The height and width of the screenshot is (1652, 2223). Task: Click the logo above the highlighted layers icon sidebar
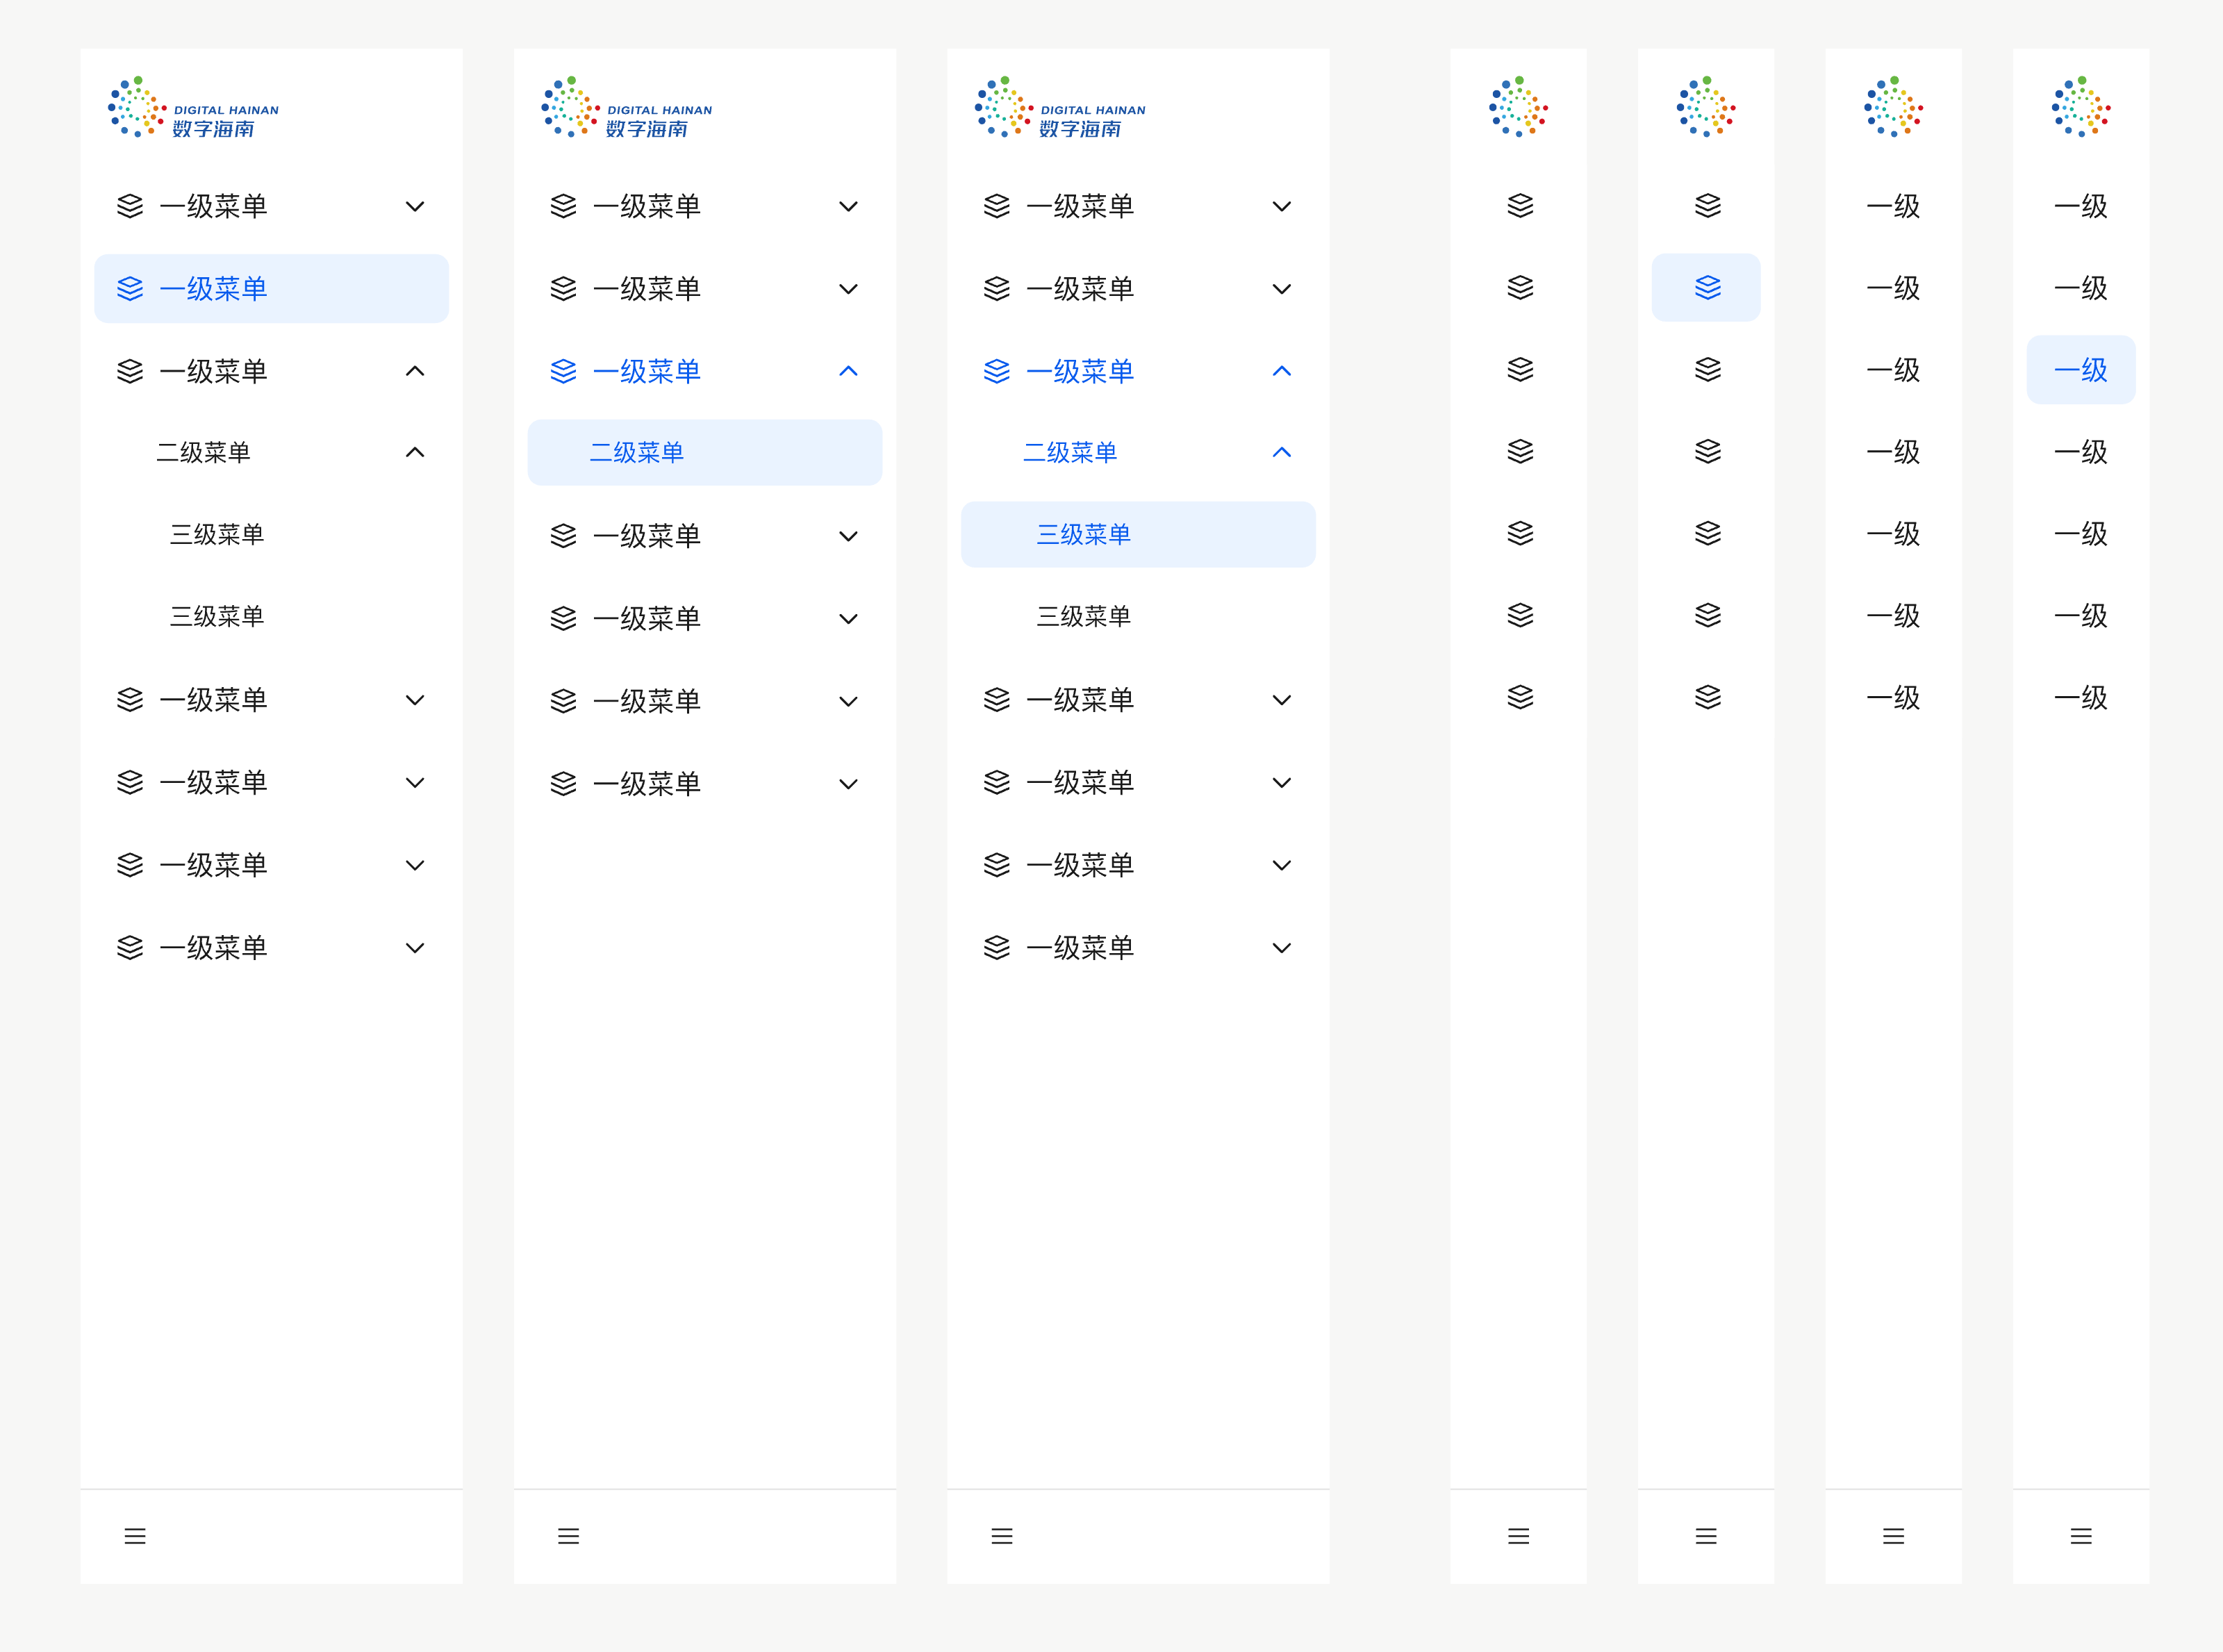click(1706, 107)
